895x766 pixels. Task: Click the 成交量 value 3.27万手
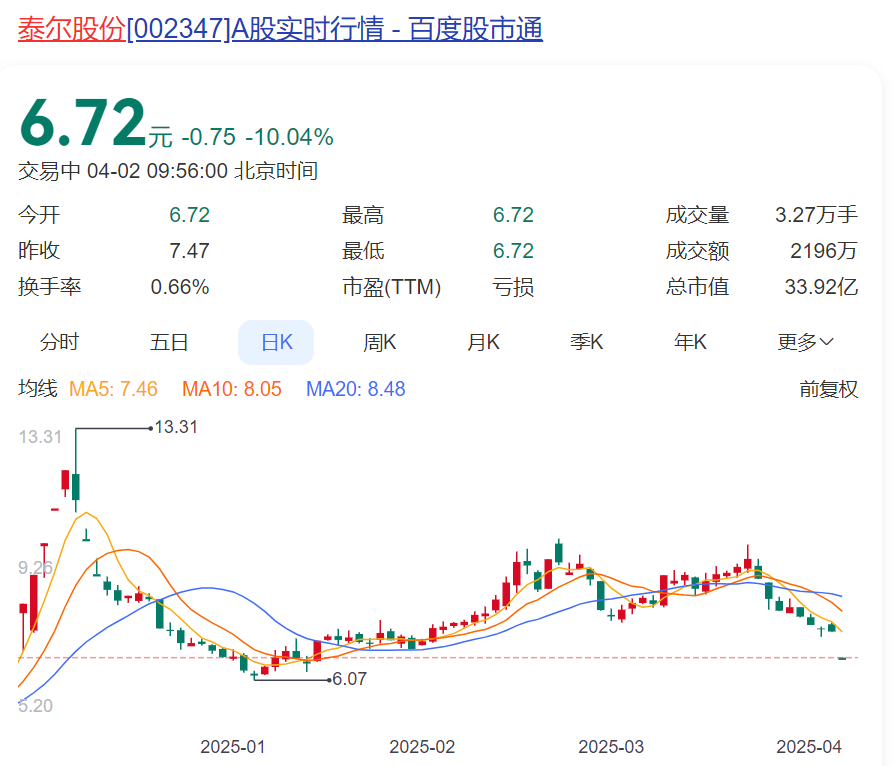(x=816, y=215)
